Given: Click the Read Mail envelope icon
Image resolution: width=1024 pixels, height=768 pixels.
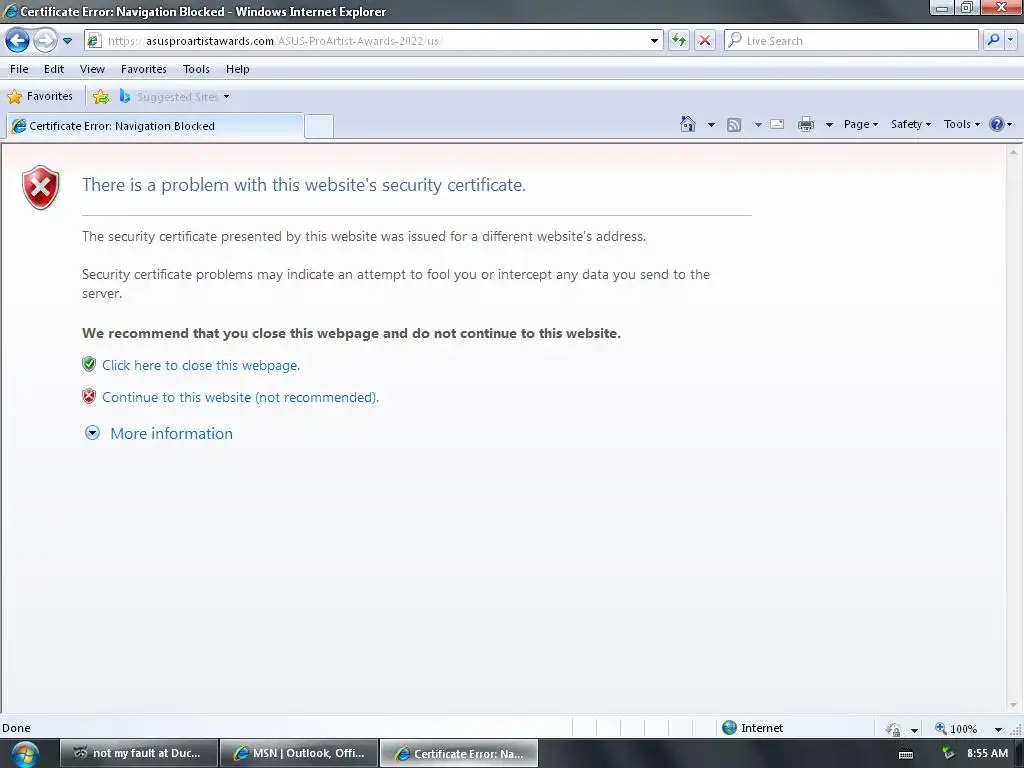Looking at the screenshot, I should (777, 124).
